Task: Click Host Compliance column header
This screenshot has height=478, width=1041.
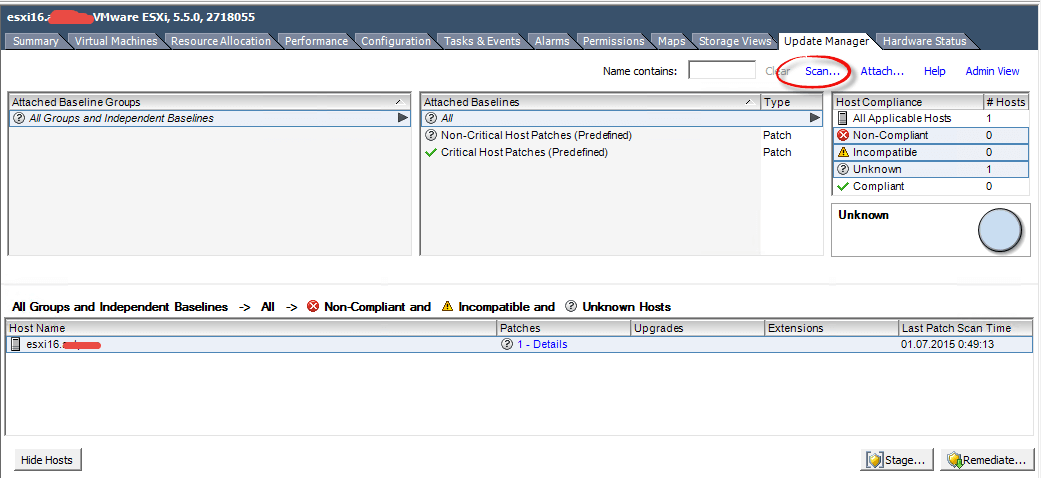Action: pyautogui.click(x=908, y=102)
